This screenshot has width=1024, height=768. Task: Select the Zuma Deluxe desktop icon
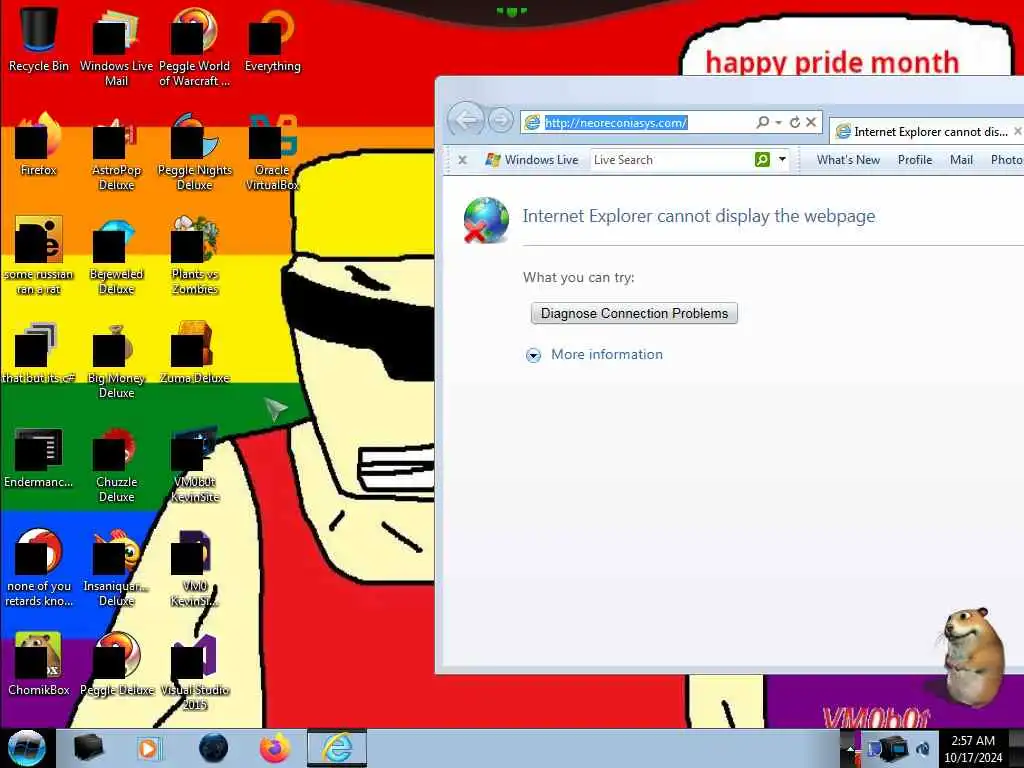[x=195, y=353]
